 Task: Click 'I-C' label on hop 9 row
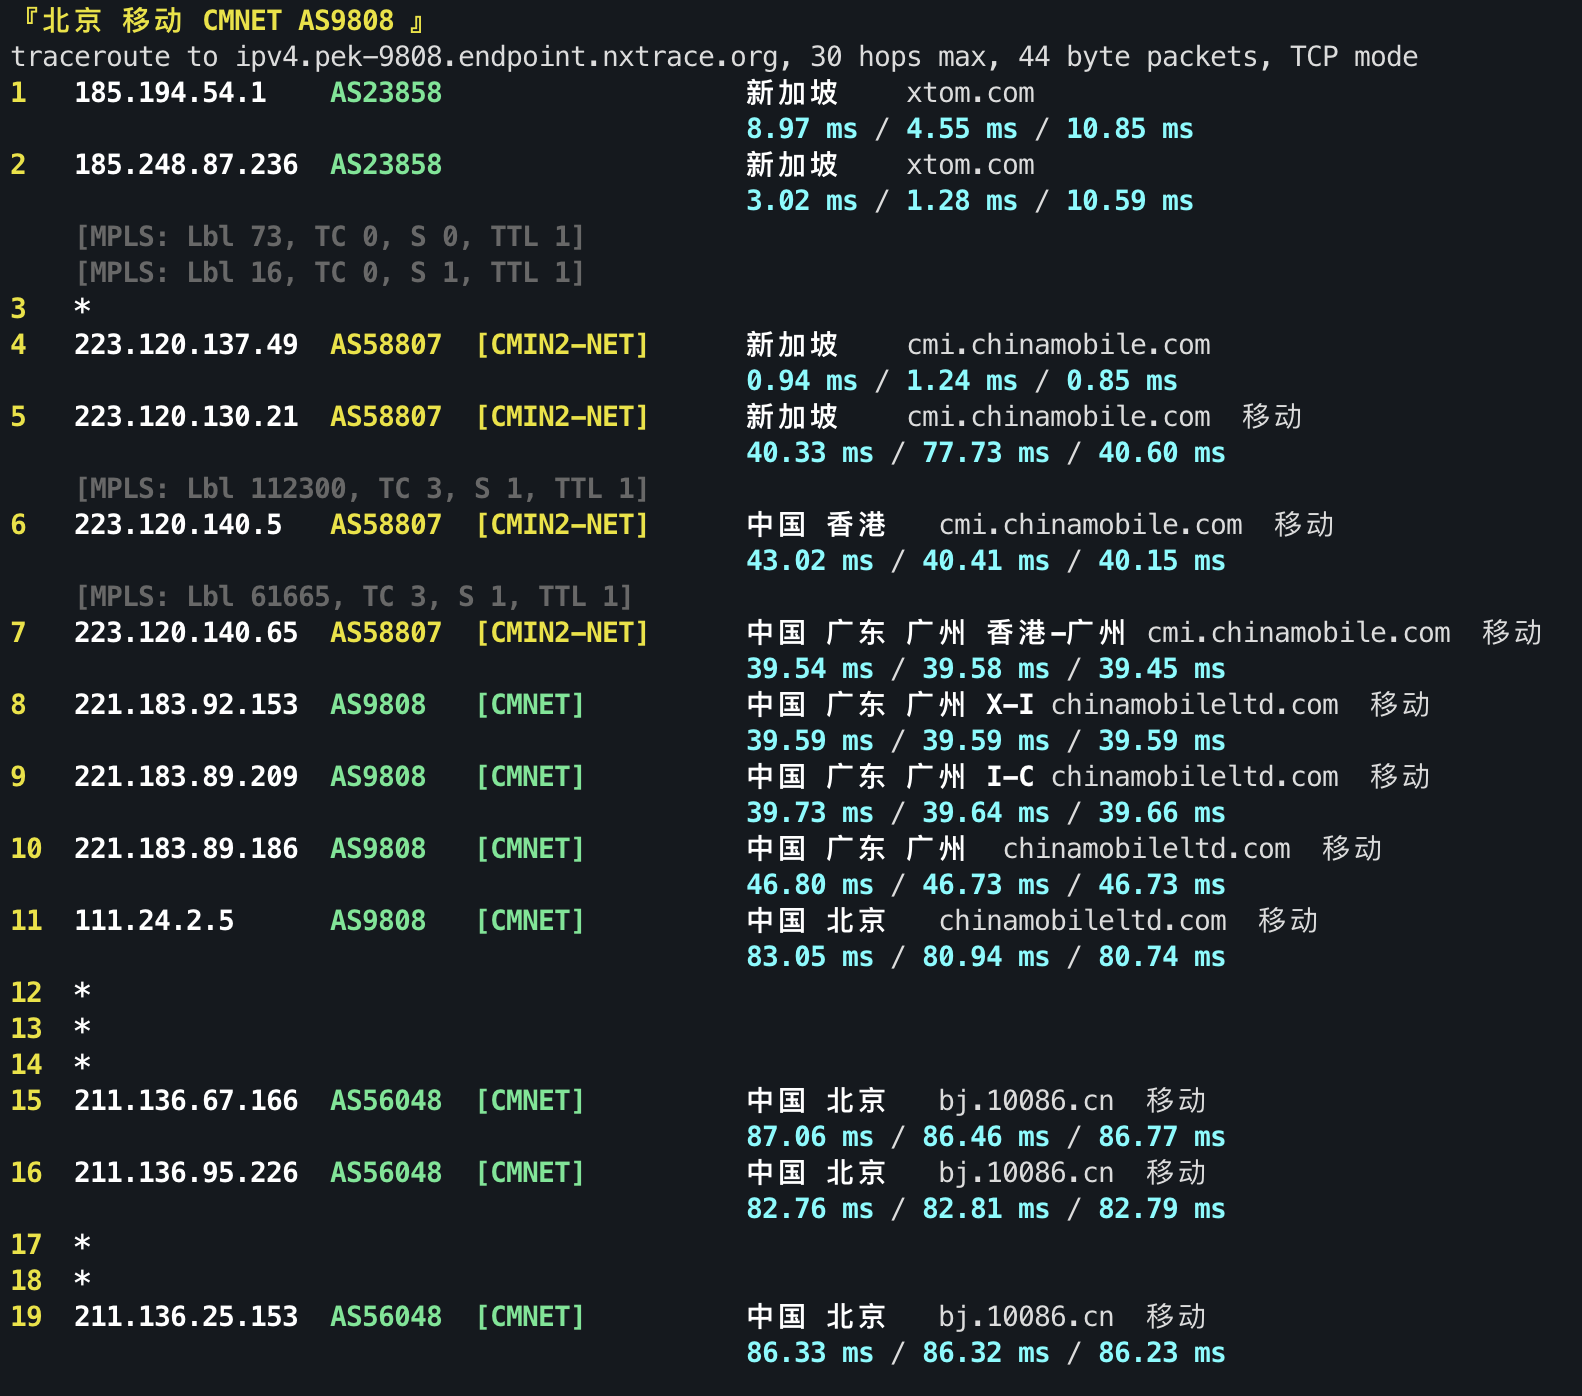click(1010, 777)
